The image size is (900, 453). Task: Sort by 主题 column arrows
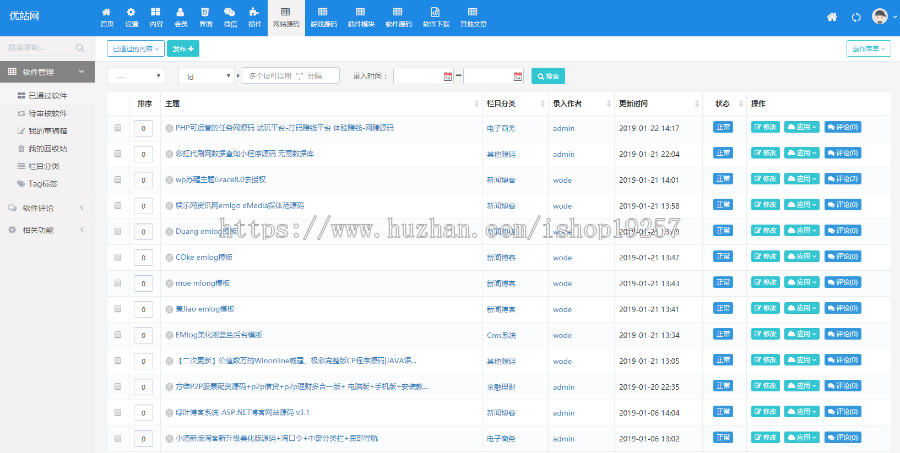tap(476, 104)
